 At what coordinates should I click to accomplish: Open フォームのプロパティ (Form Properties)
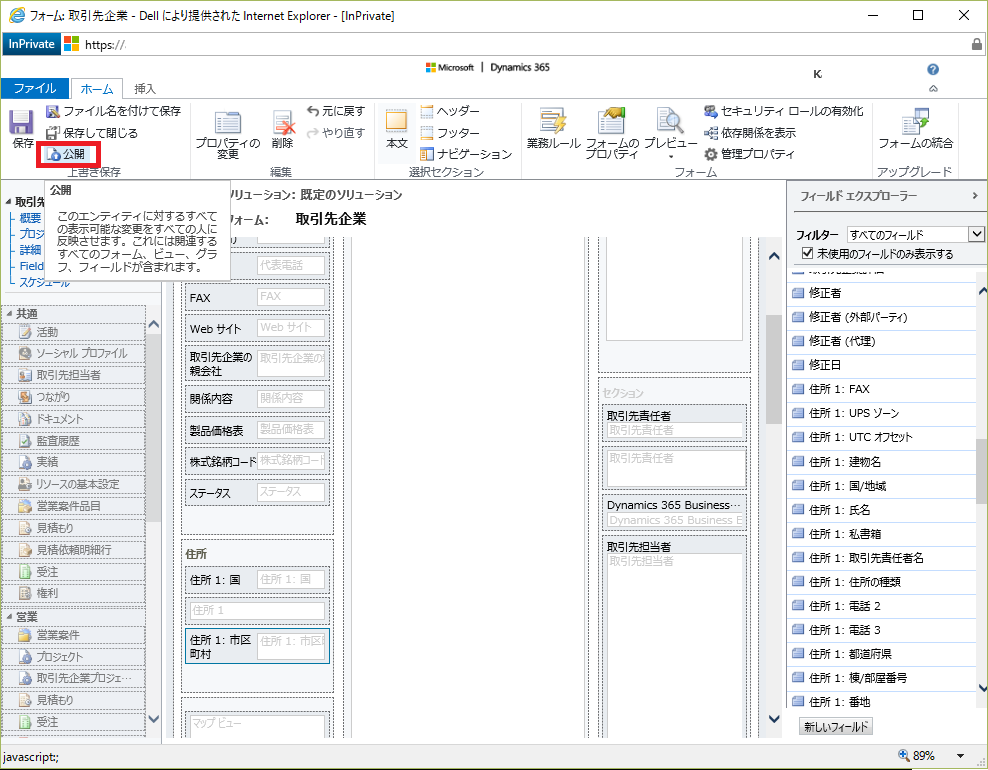(x=612, y=133)
